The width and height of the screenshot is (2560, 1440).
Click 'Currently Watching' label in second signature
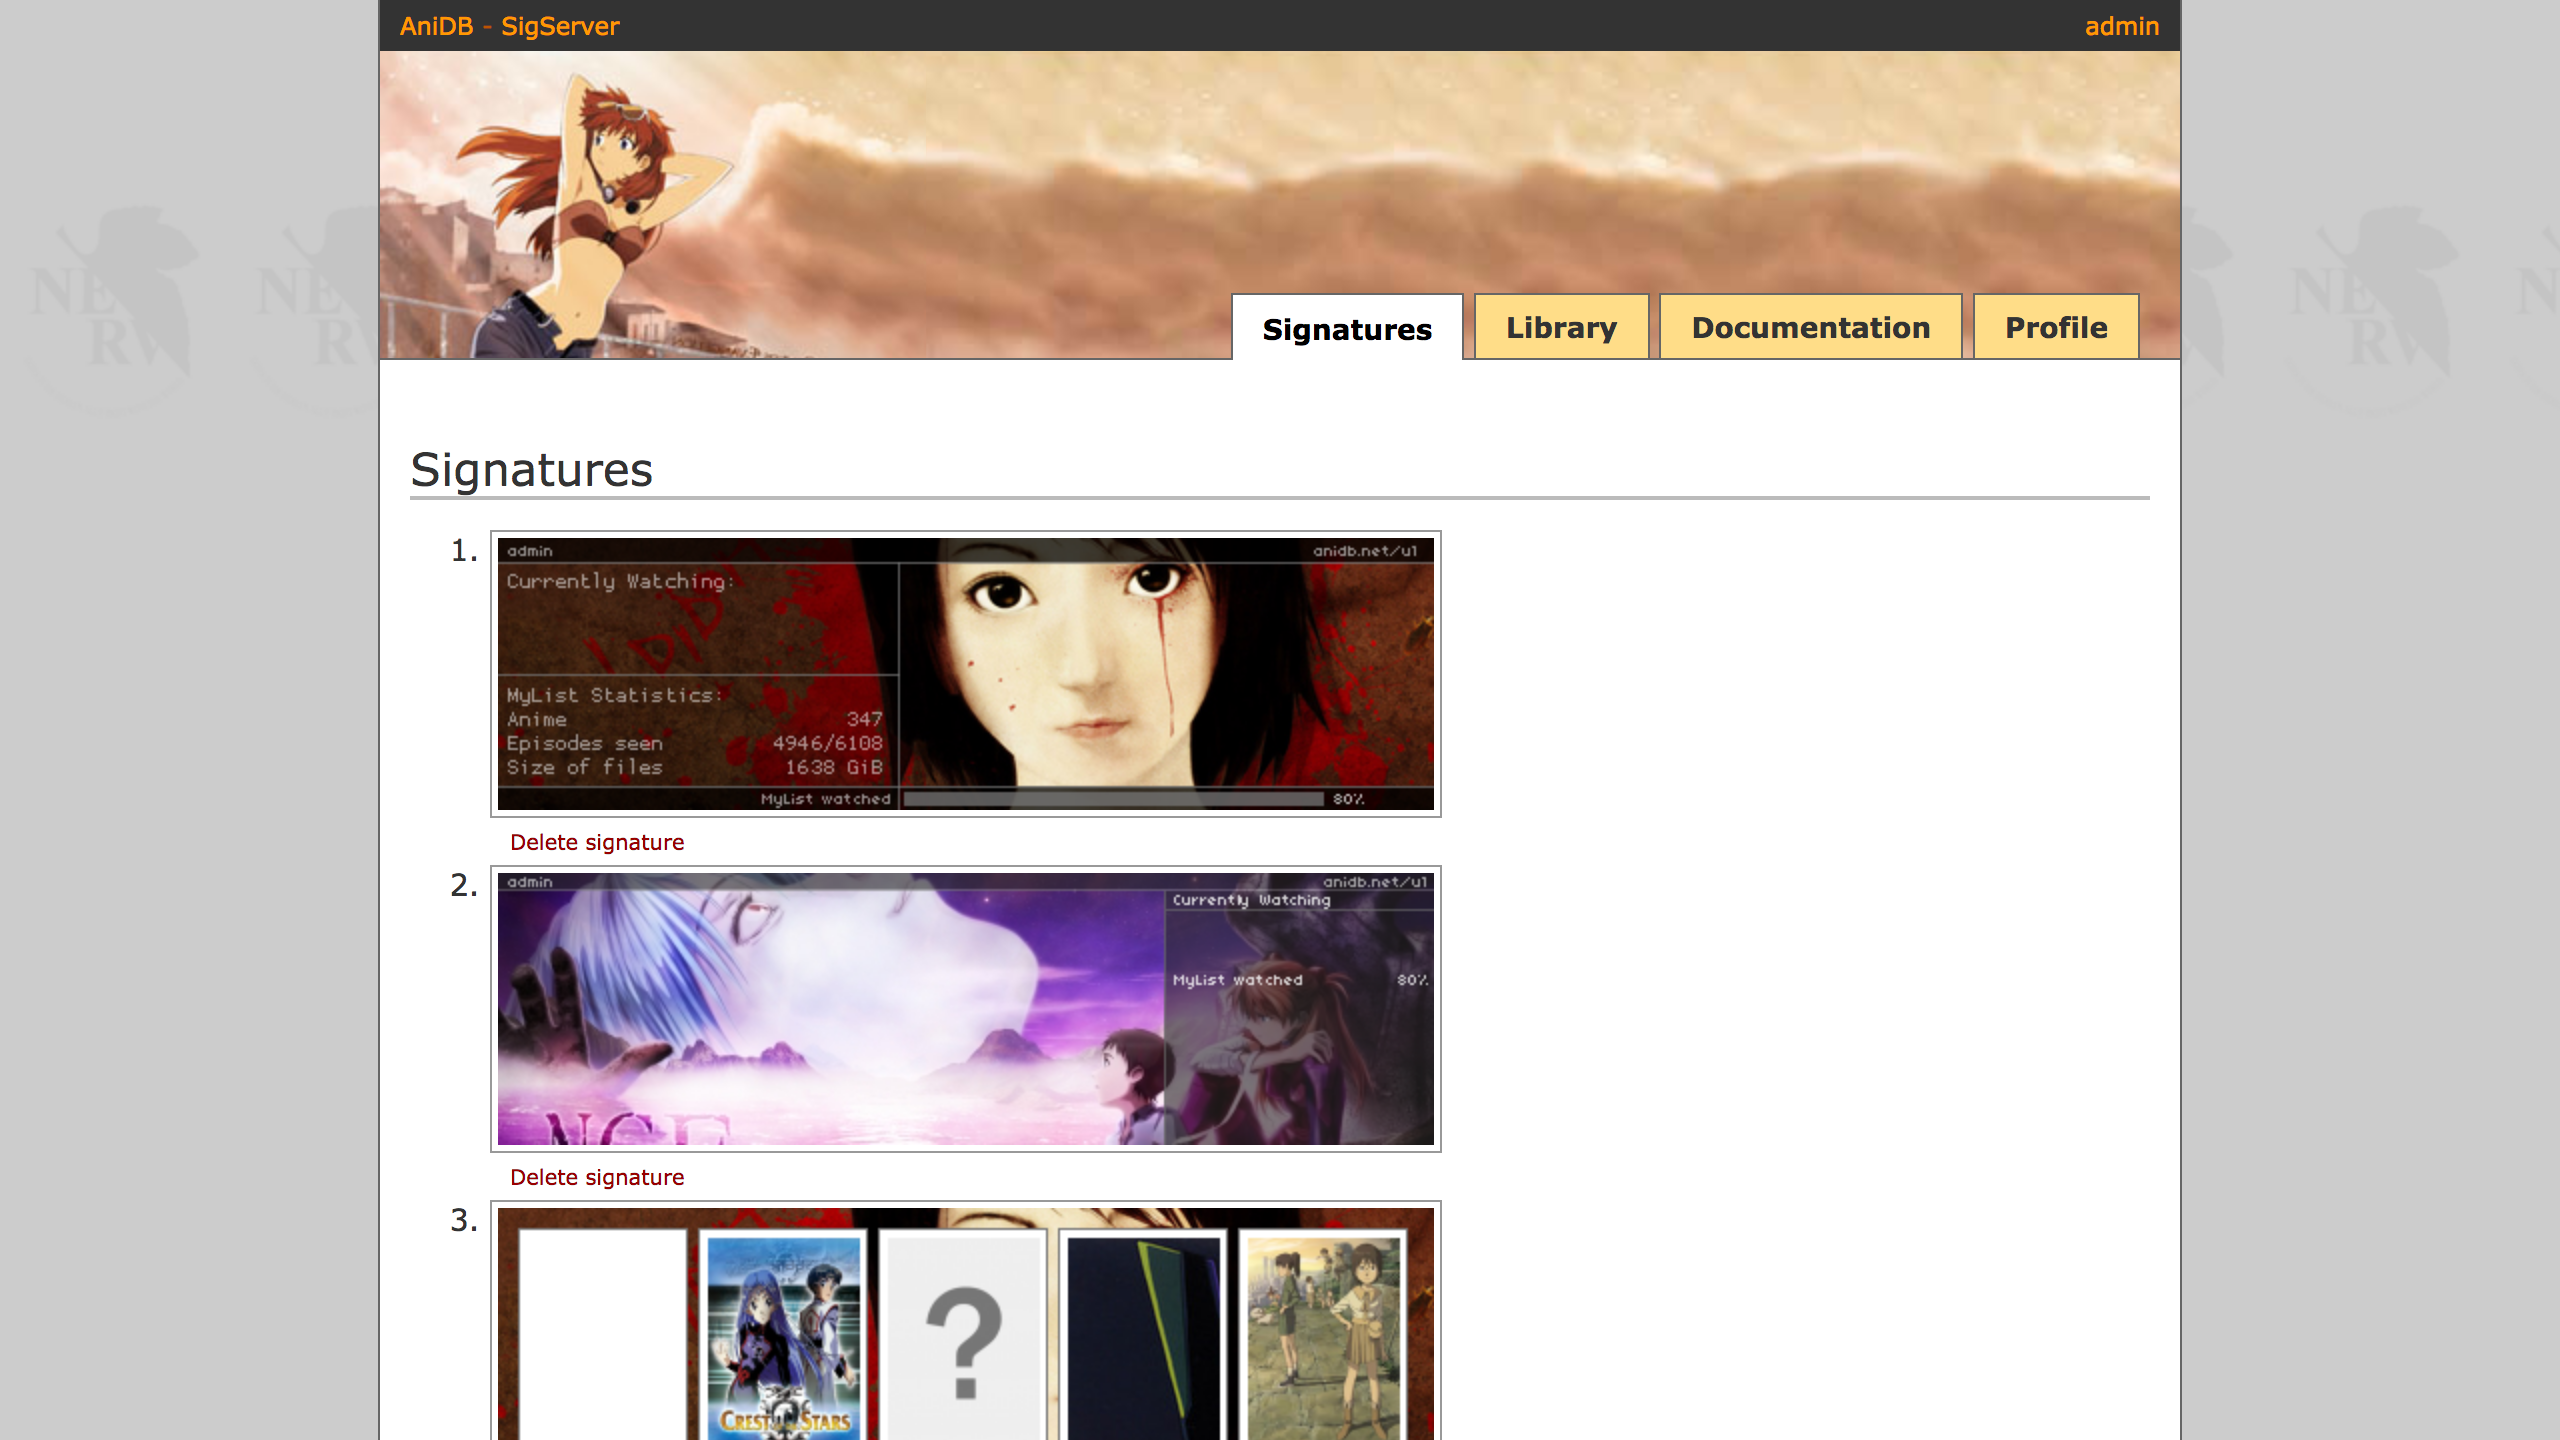click(x=1252, y=900)
